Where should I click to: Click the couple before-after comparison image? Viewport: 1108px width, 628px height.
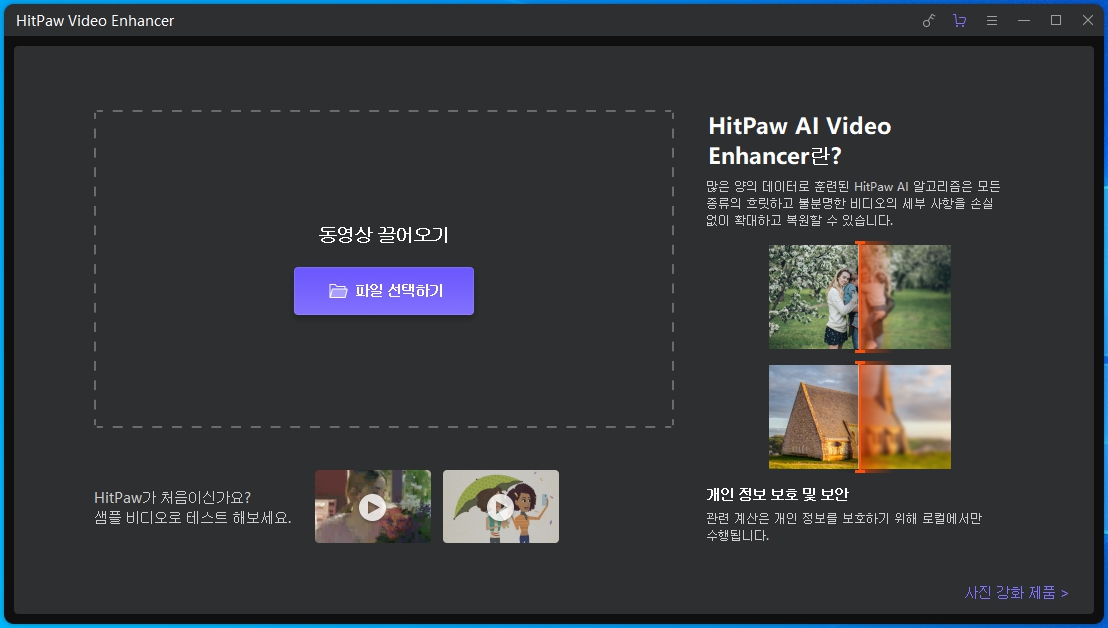pos(859,297)
